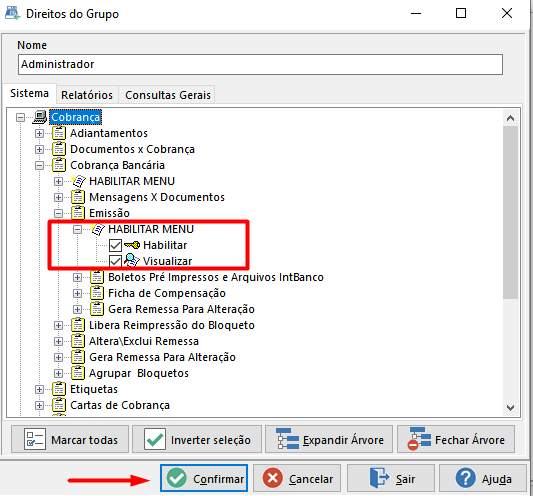This screenshot has width=533, height=496.
Task: Click the app icon in the title bar
Action: (13, 14)
